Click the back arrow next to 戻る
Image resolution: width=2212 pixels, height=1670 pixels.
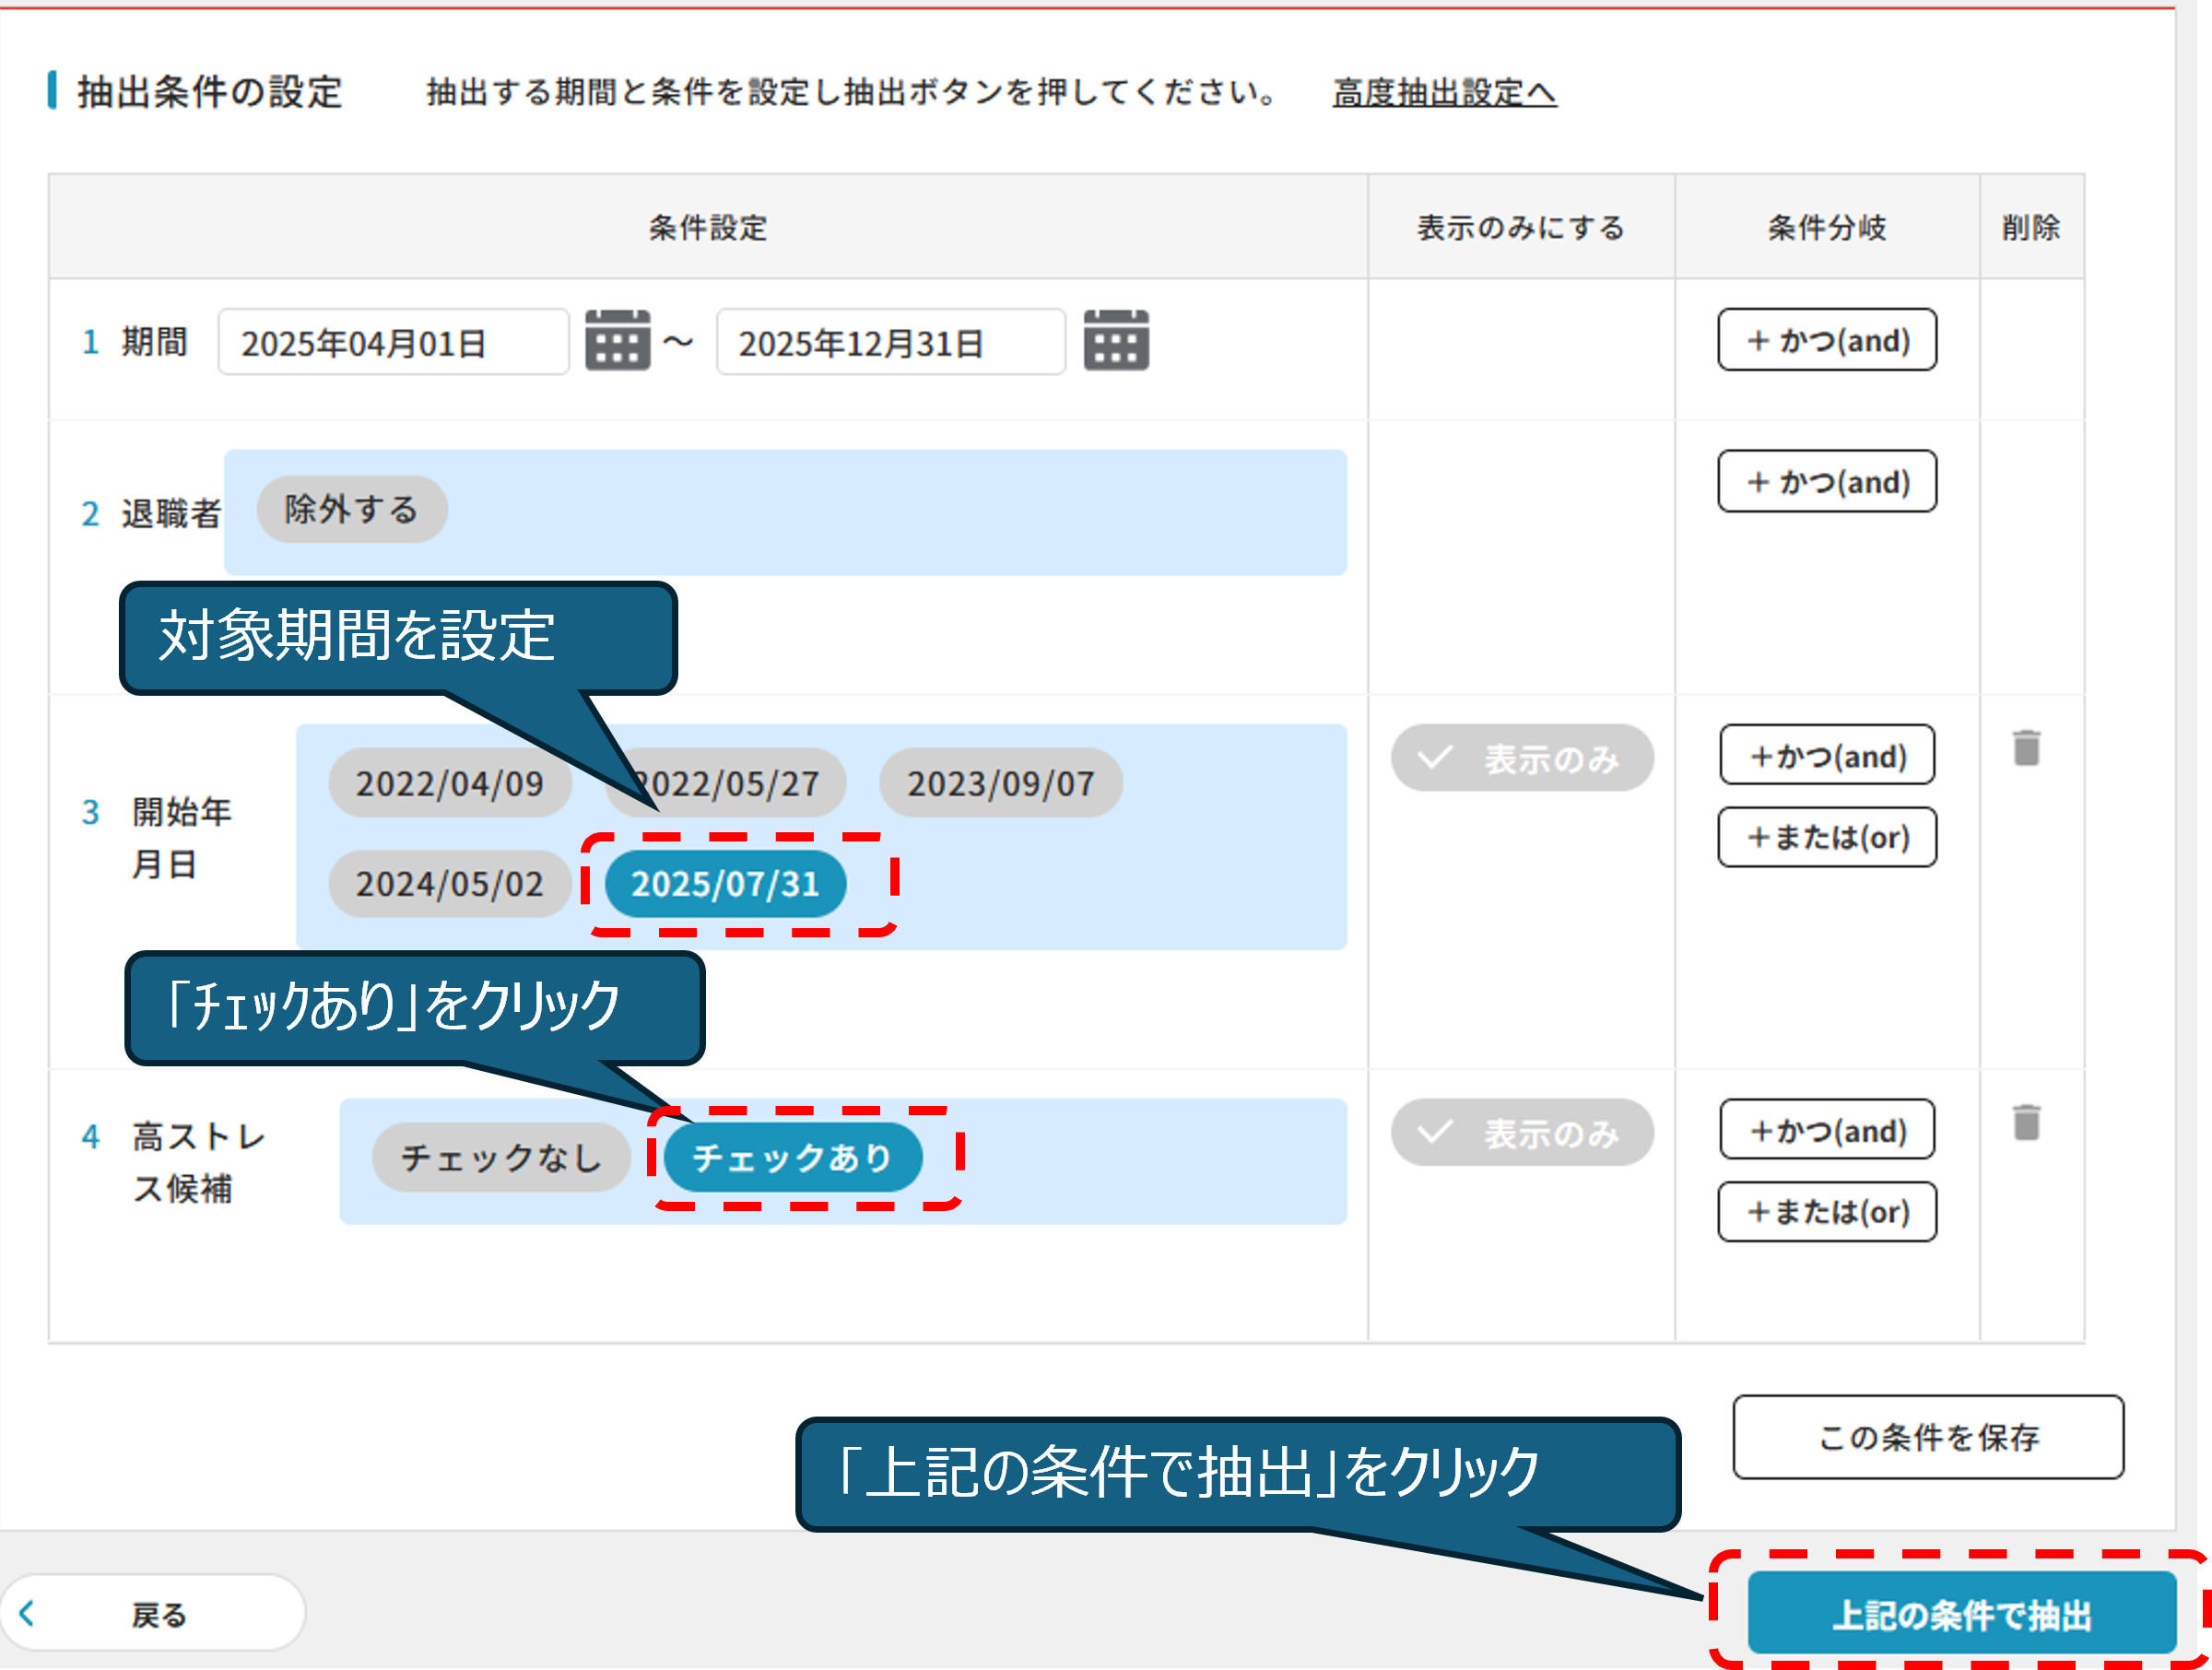[x=27, y=1613]
